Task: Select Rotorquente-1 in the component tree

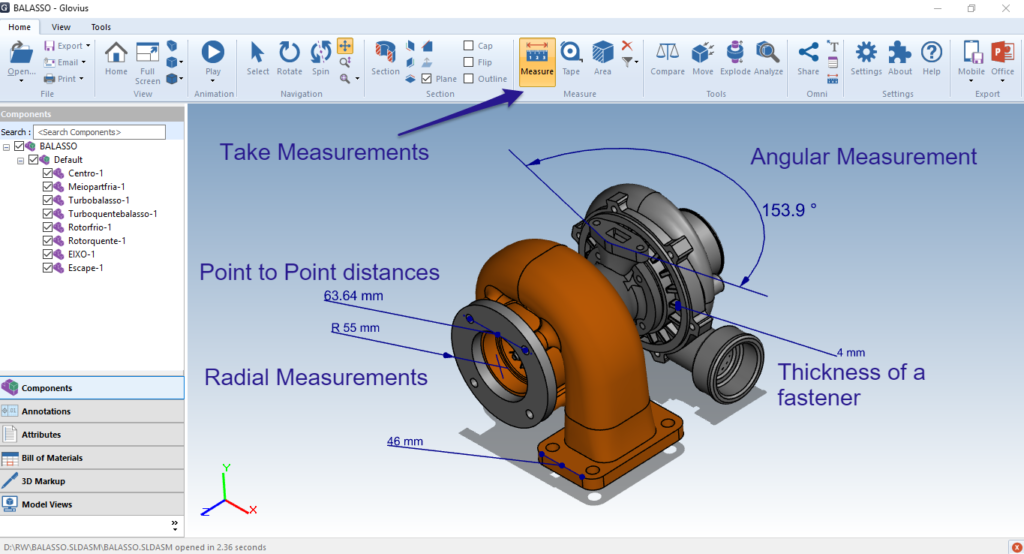Action: pos(97,241)
